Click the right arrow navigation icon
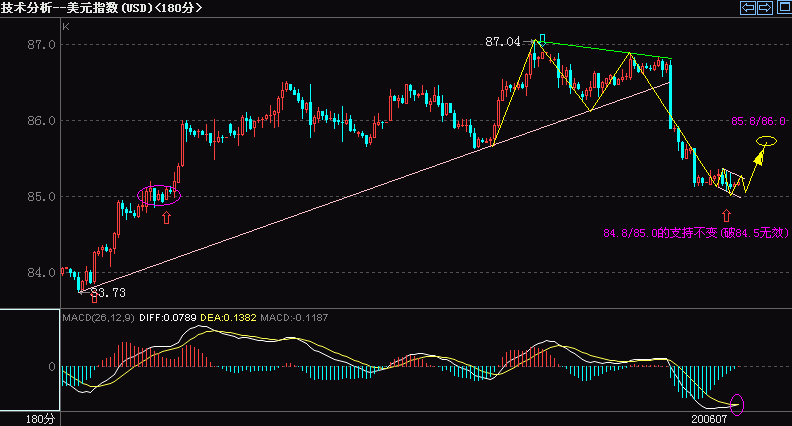792x426 pixels. 763,8
